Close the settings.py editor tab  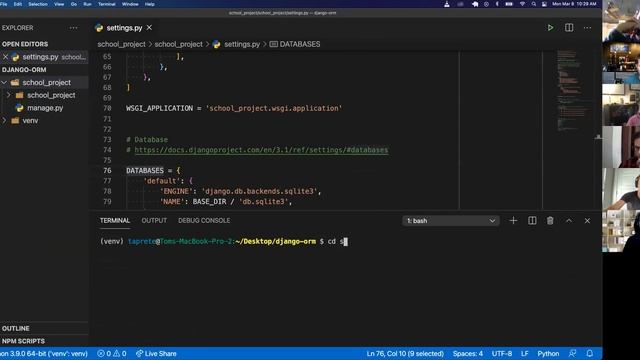click(x=149, y=27)
